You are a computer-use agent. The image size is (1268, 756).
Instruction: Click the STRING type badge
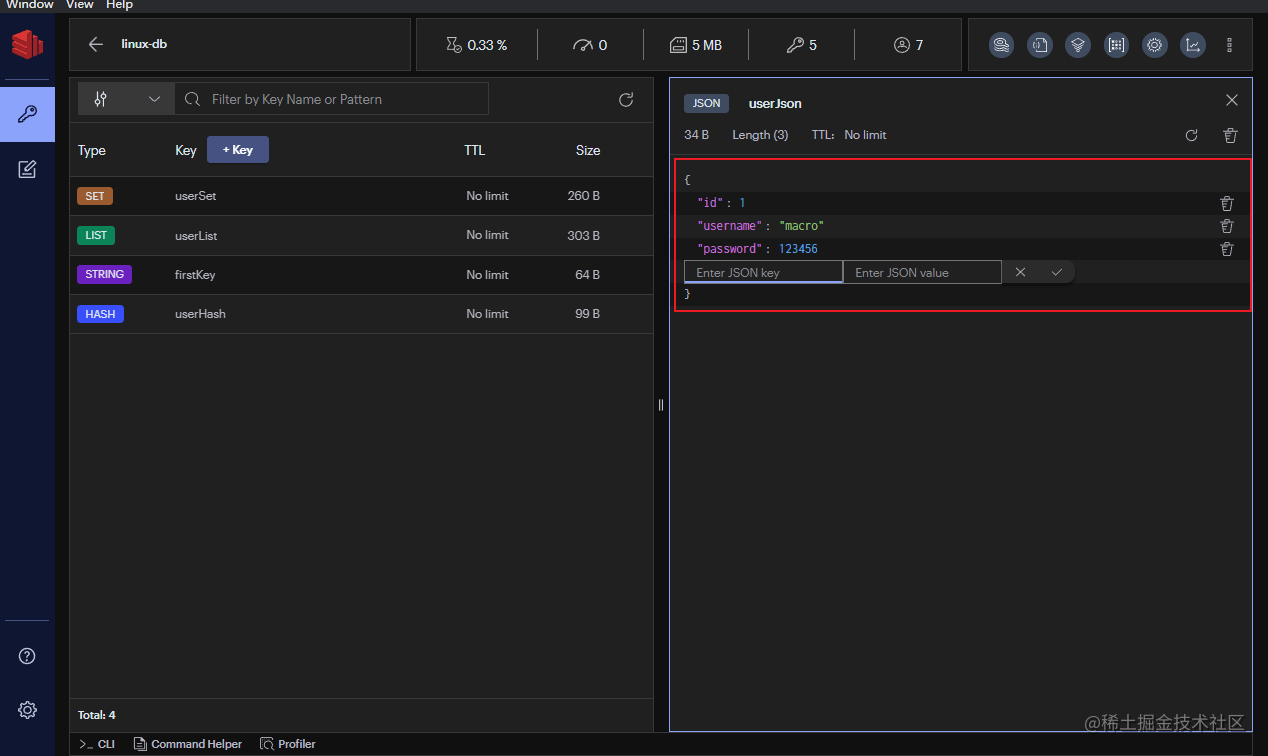point(104,274)
